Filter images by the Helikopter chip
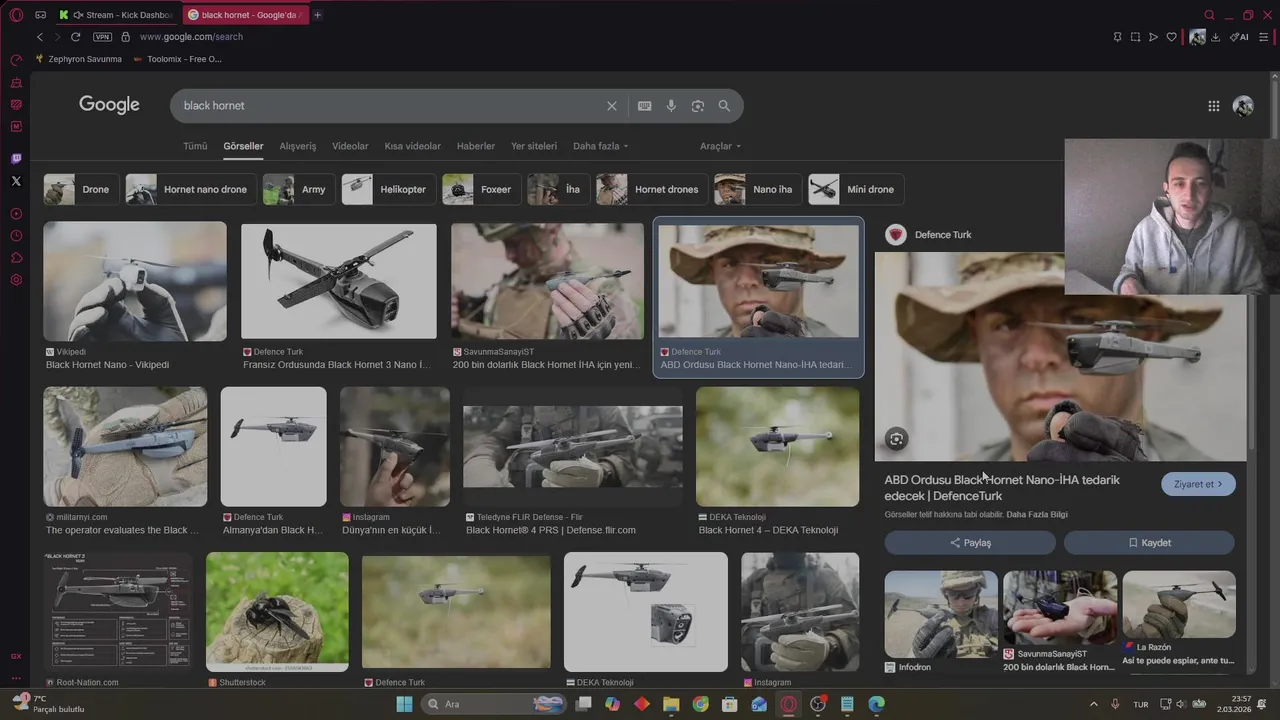This screenshot has width=1280, height=720. coord(389,189)
